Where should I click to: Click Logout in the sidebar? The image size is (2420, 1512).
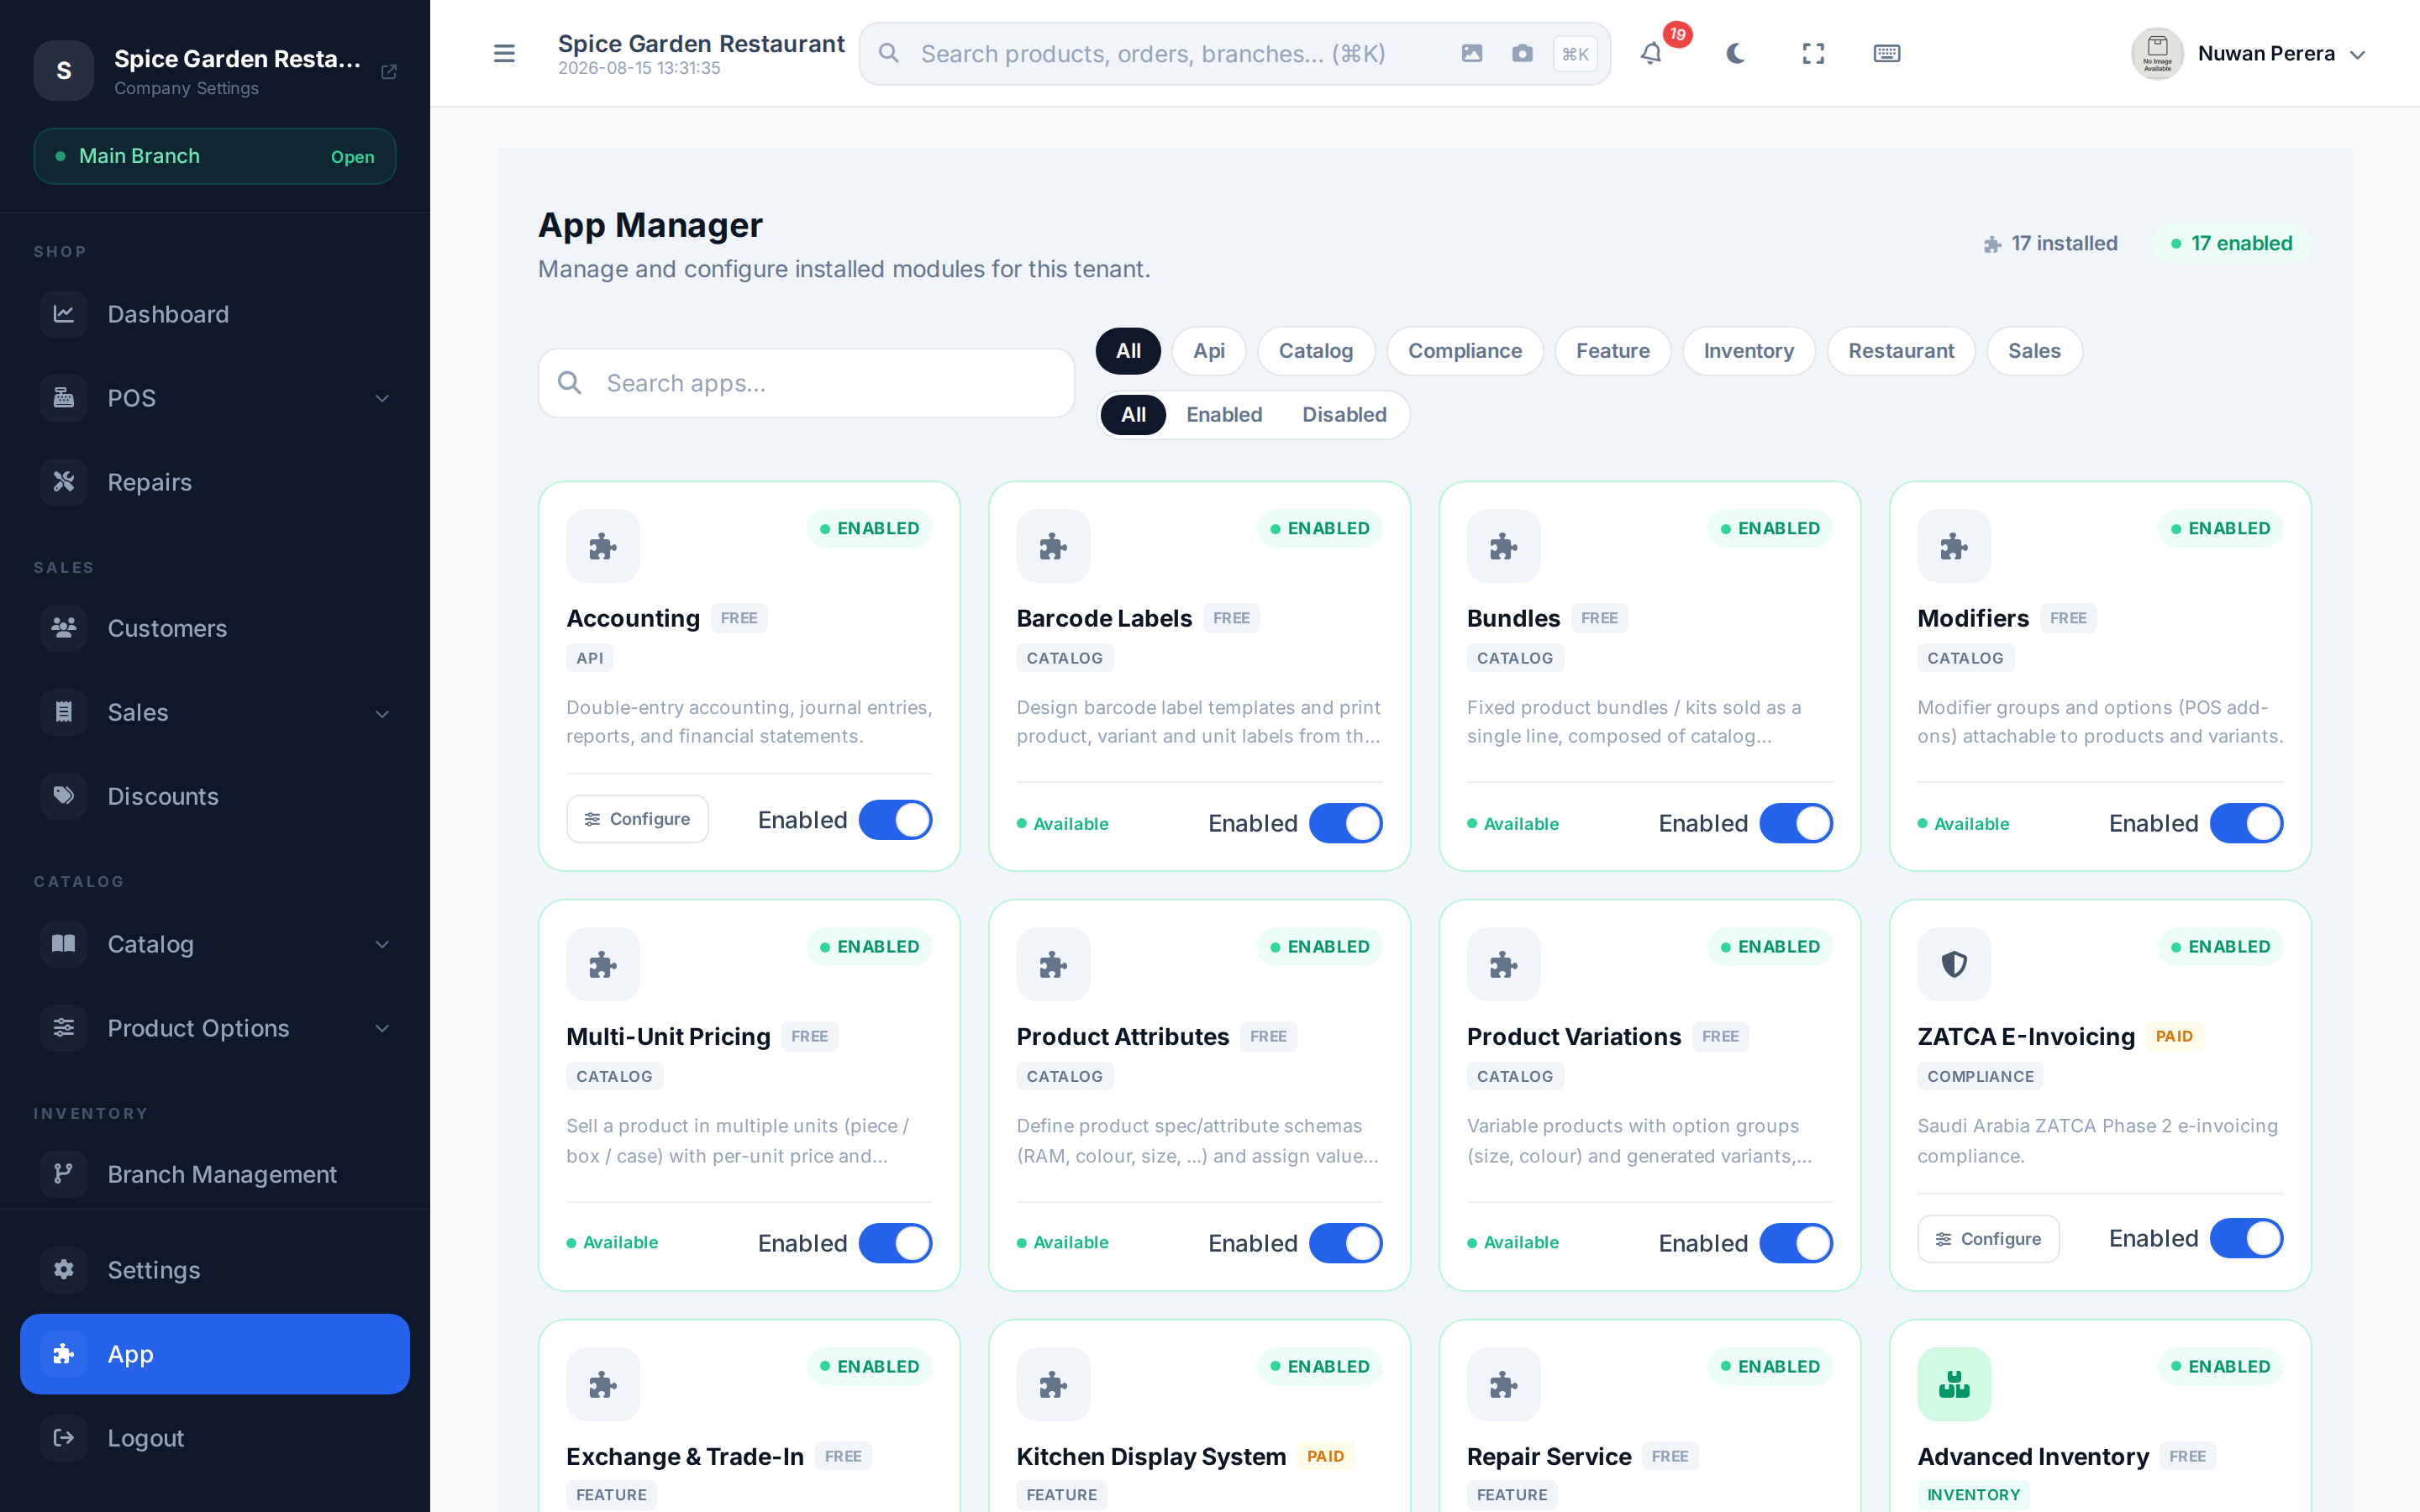pos(215,1438)
